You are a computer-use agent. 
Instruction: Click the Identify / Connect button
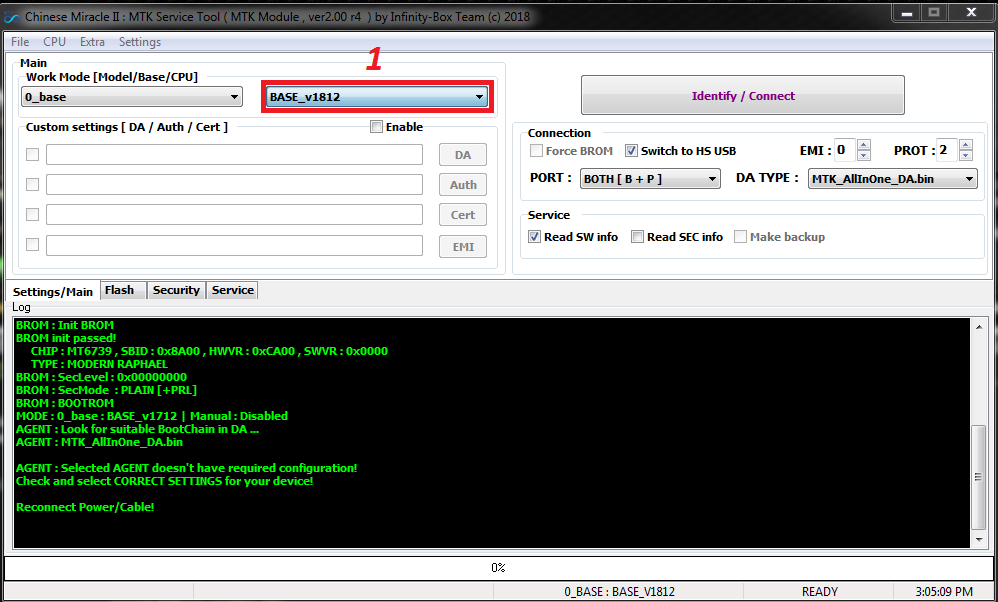click(743, 95)
